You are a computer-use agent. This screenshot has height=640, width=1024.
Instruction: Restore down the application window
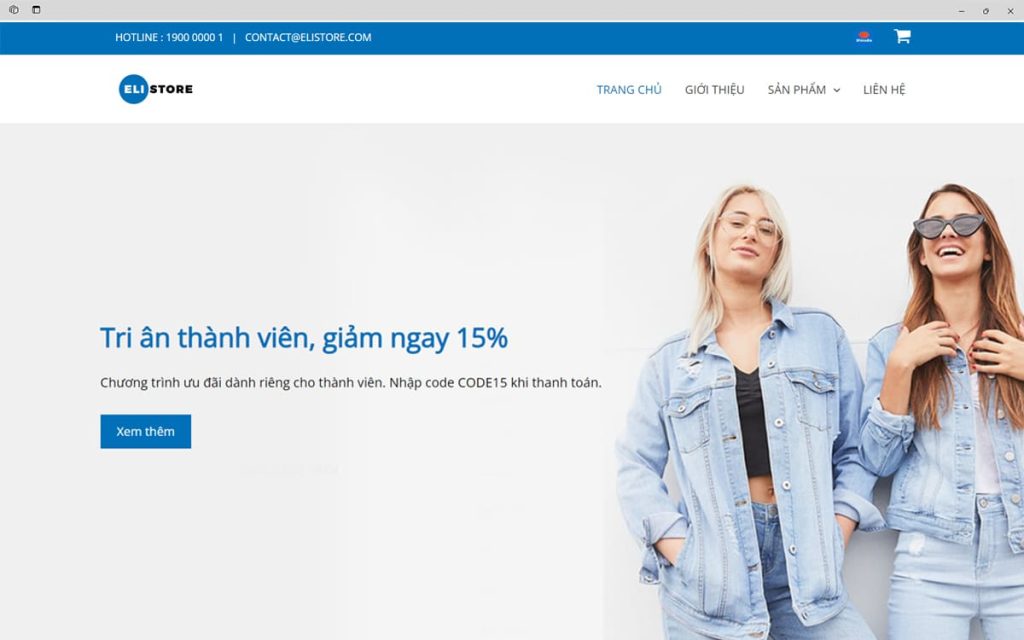[985, 11]
